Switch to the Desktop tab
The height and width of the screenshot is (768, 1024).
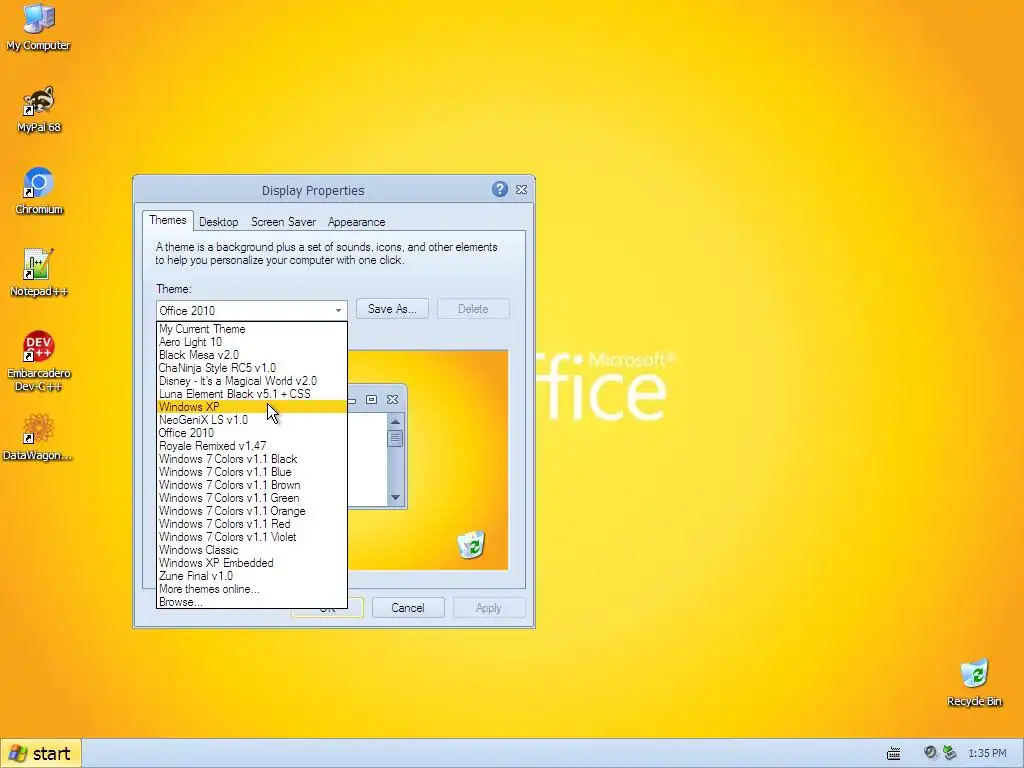click(x=219, y=222)
